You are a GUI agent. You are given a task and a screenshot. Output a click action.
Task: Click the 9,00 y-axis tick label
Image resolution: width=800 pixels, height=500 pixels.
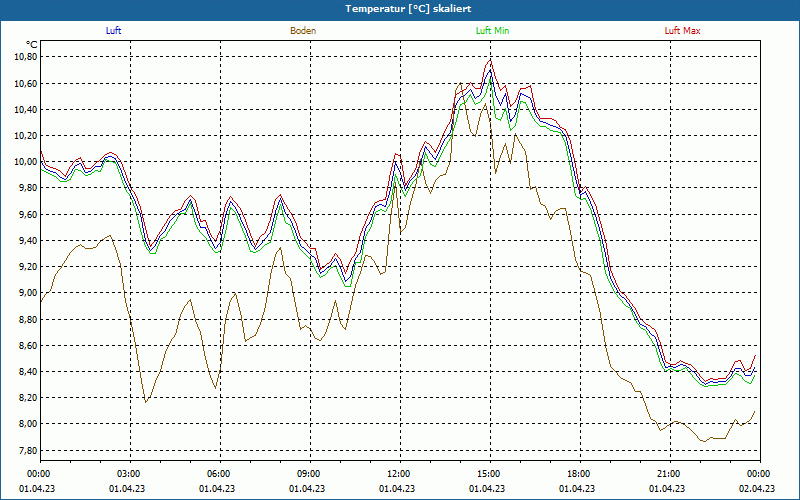26,293
